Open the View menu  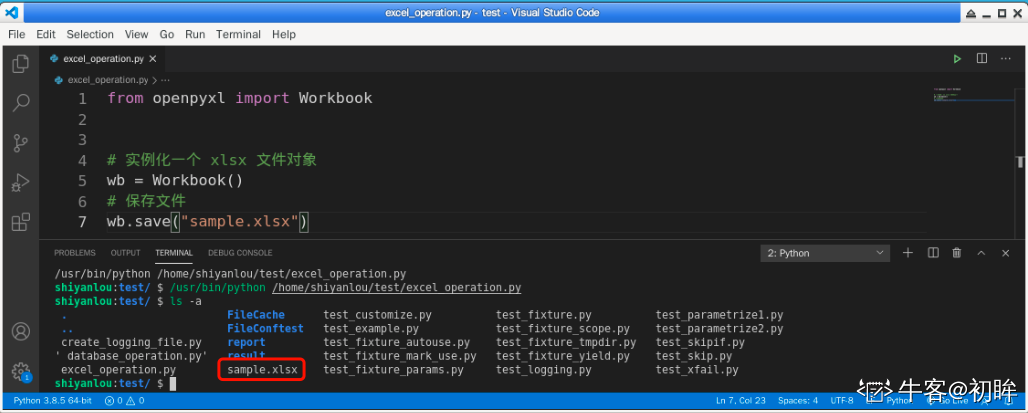tap(136, 34)
